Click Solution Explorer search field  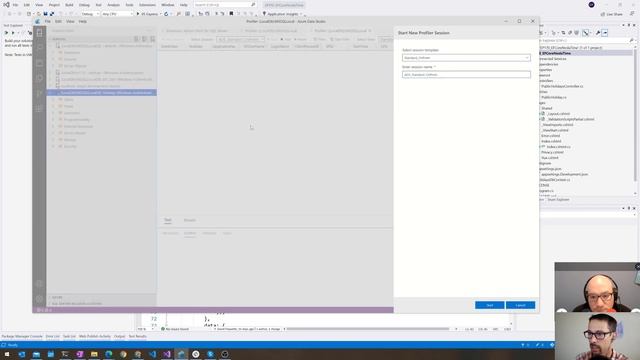pos(586,40)
